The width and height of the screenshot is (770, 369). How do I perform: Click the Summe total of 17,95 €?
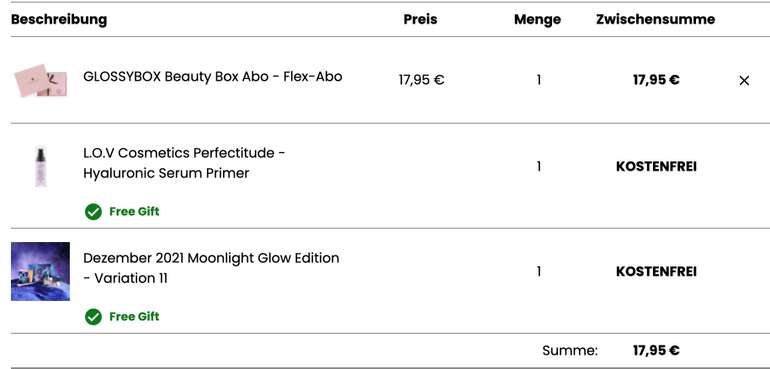[656, 350]
